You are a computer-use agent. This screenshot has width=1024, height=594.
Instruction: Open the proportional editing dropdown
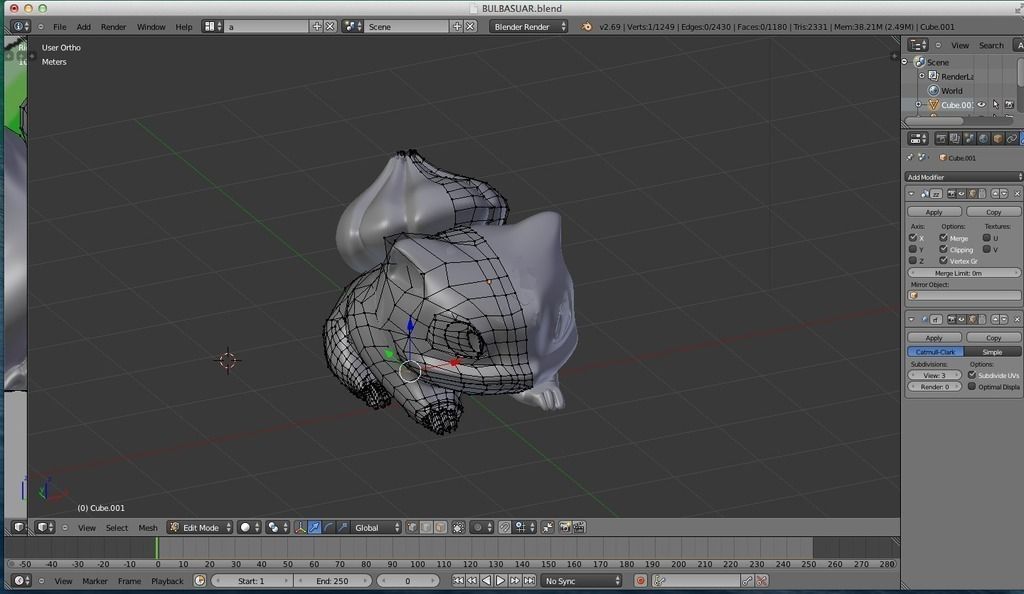481,527
